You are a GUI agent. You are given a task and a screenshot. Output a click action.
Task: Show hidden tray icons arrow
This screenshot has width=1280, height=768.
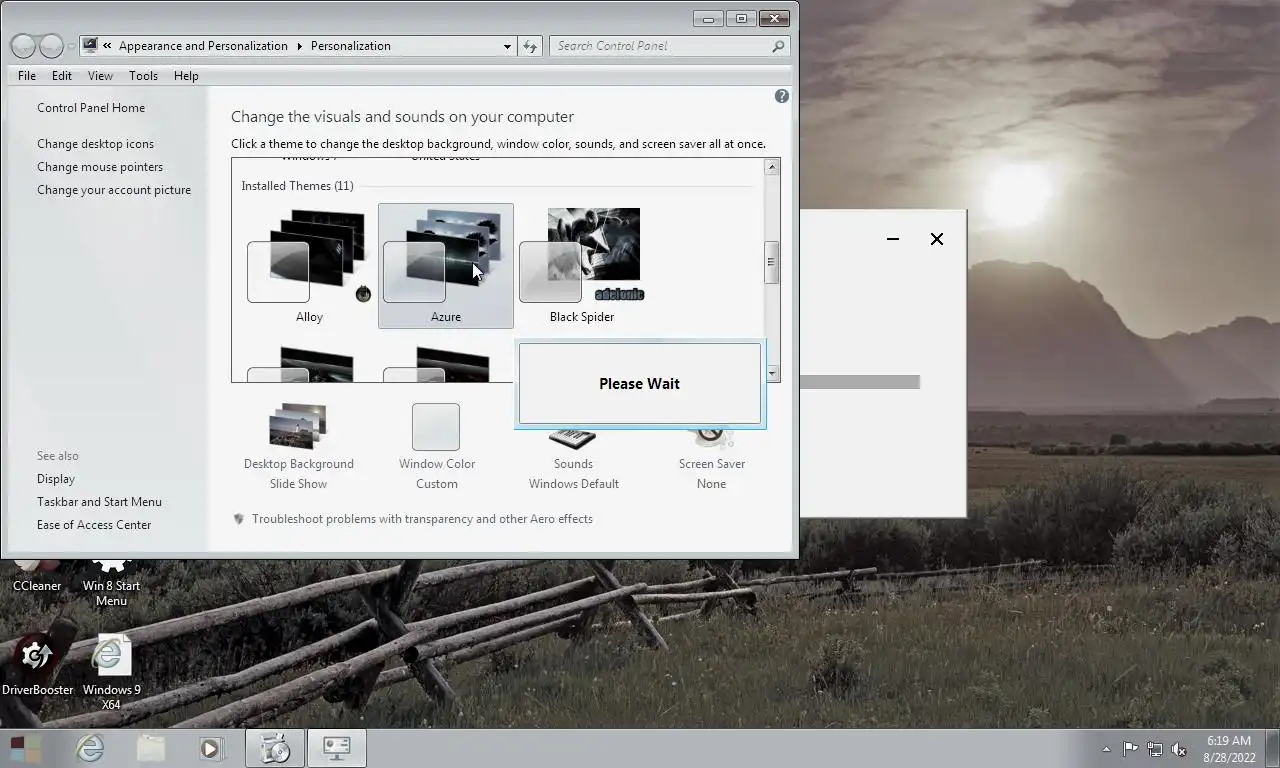[x=1106, y=748]
